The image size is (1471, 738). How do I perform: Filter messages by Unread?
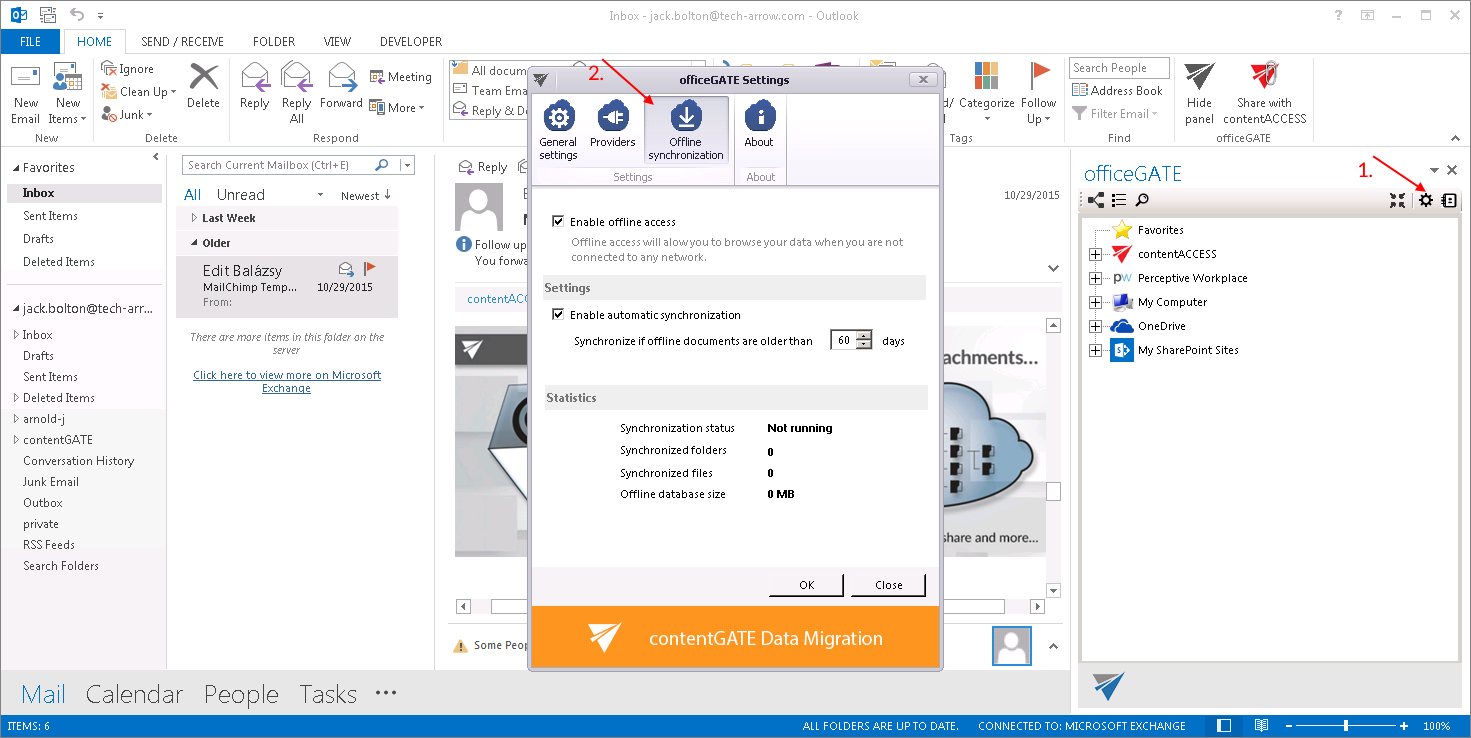click(240, 195)
